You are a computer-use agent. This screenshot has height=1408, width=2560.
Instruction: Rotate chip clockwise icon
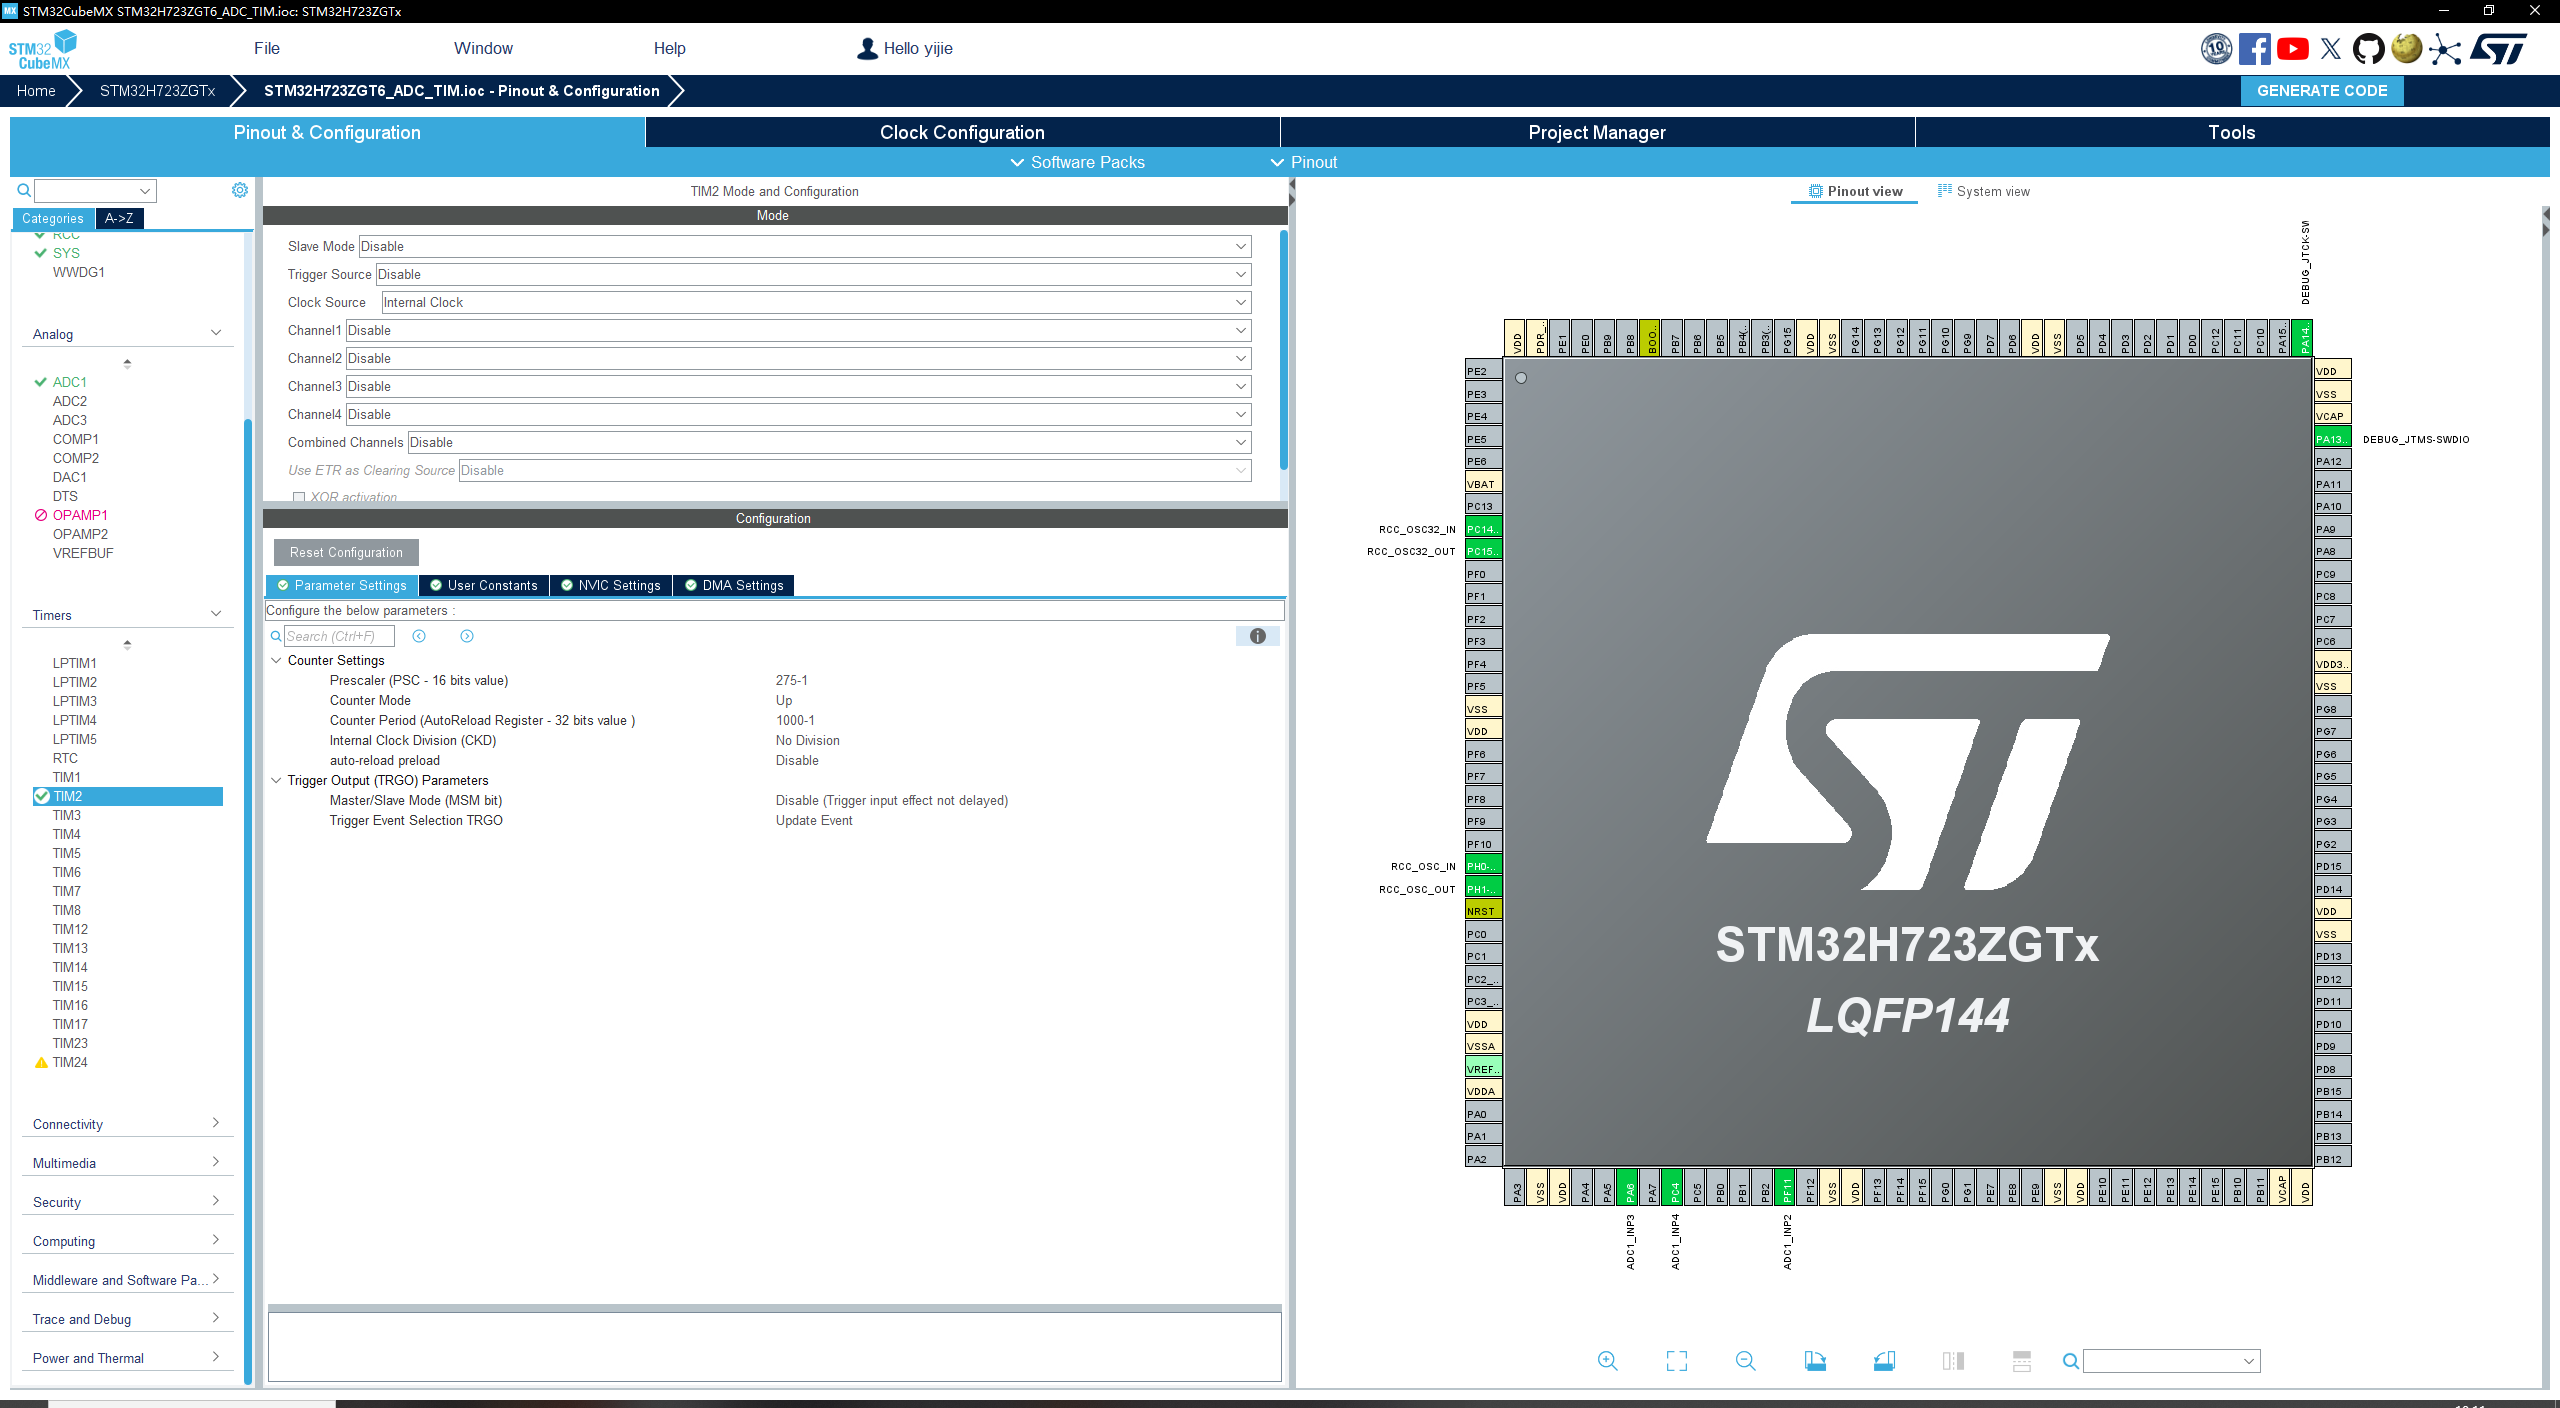tap(1815, 1360)
